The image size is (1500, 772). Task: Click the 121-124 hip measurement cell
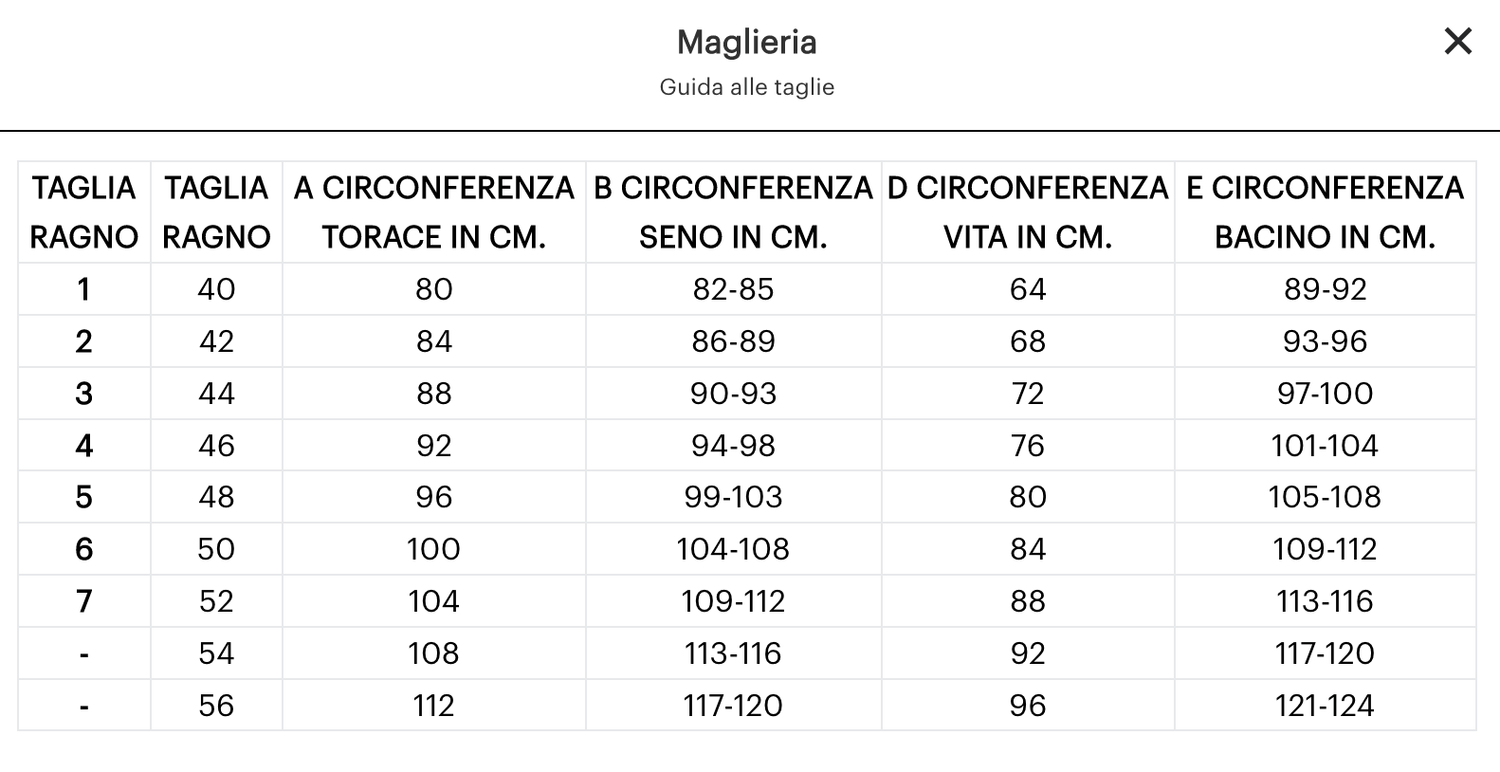coord(1325,705)
